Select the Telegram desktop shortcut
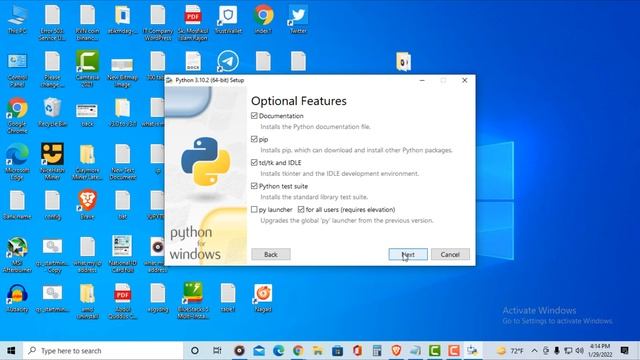 coord(228,61)
